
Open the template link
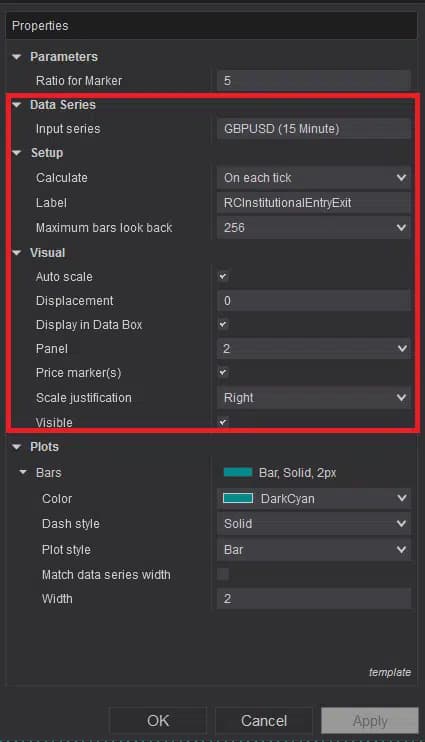point(390,672)
